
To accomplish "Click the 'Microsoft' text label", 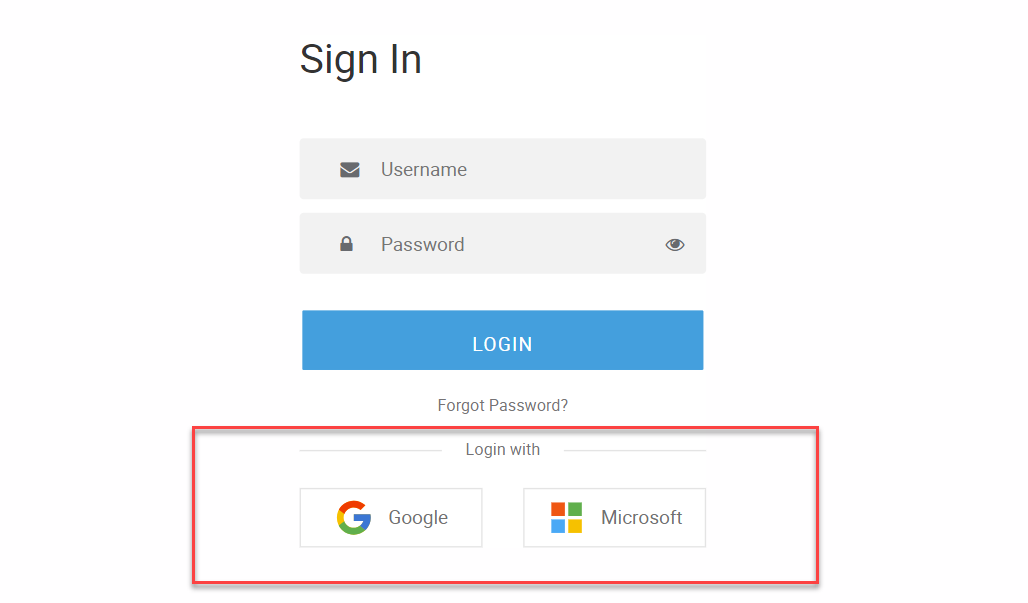I will 641,518.
